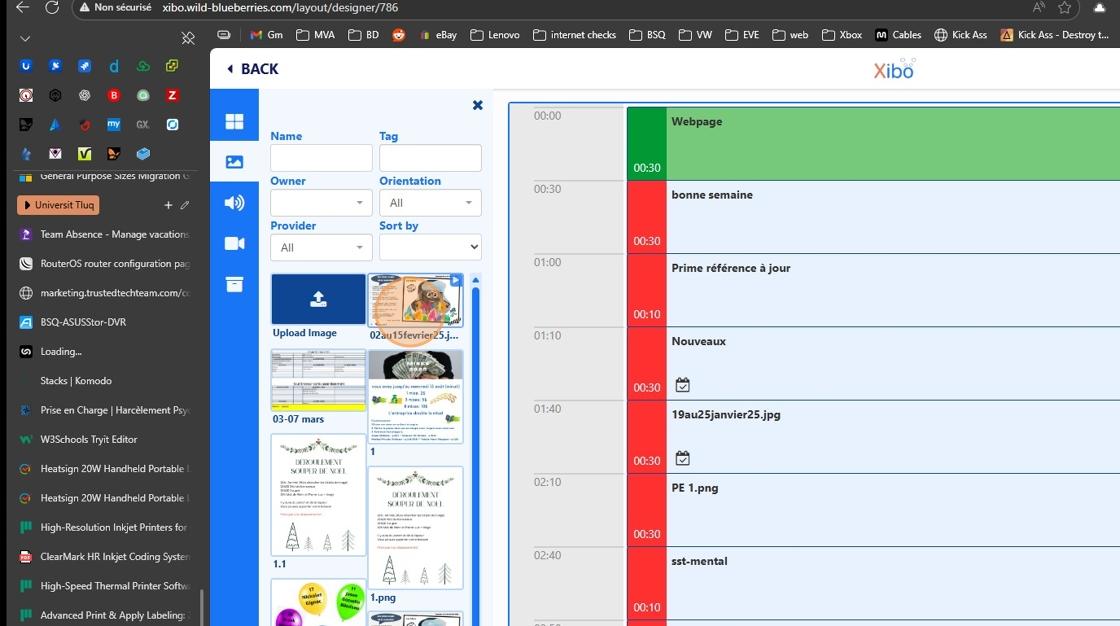1120x626 pixels.
Task: Open the archive box sidebar icon
Action: pyautogui.click(x=234, y=284)
